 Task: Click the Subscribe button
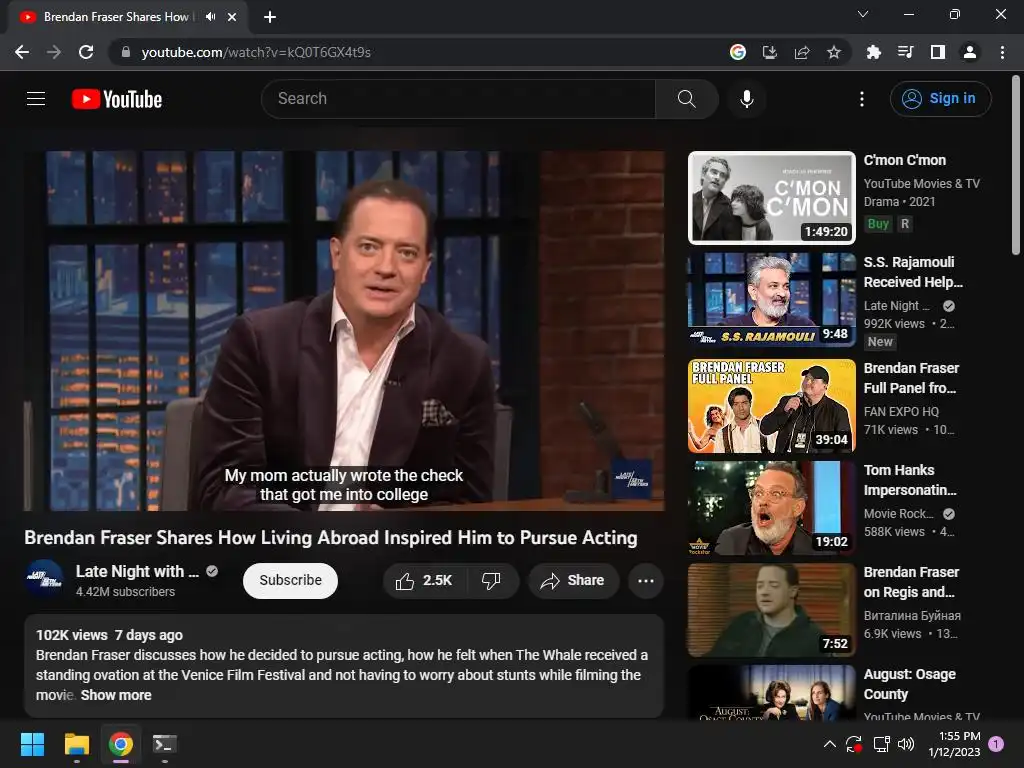[291, 581]
